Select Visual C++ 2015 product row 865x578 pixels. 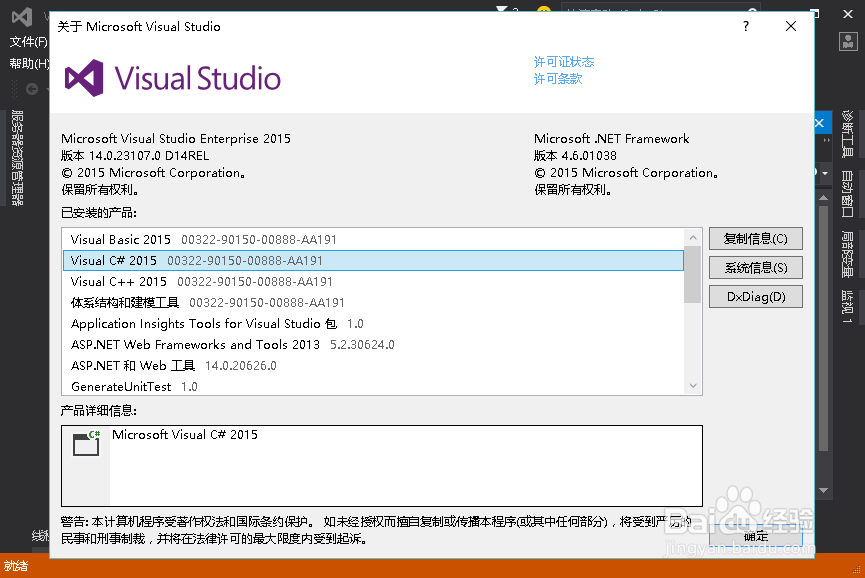click(373, 281)
